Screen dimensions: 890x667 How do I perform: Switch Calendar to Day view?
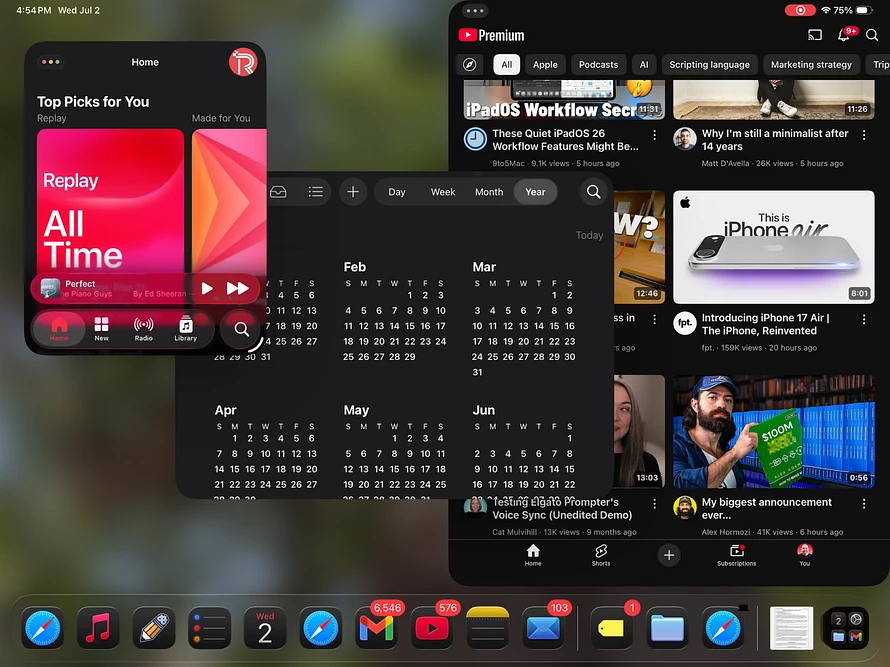point(397,192)
